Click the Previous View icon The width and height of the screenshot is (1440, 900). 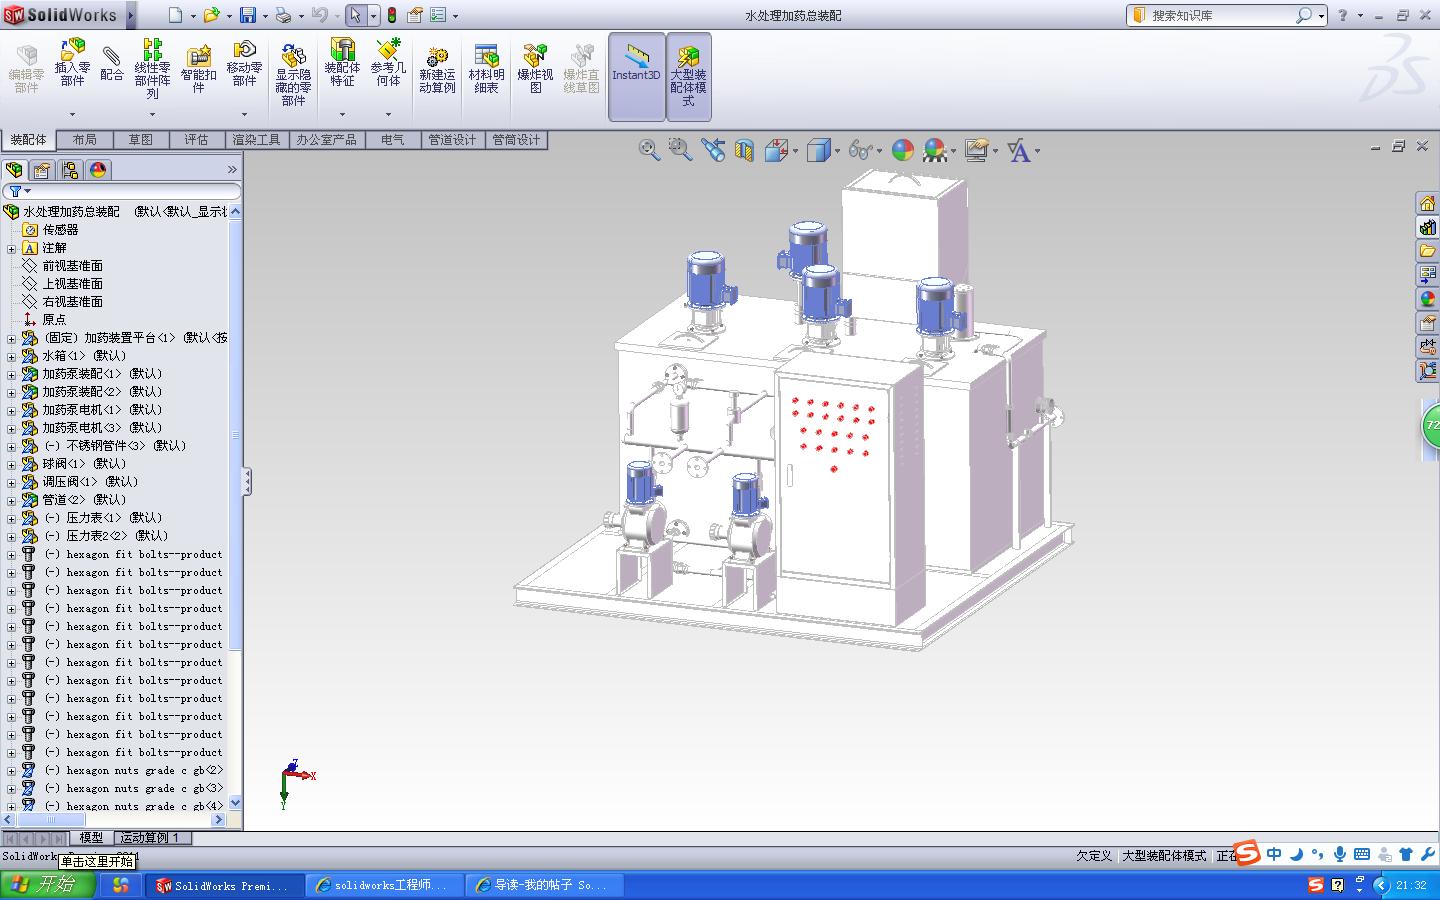click(x=712, y=150)
